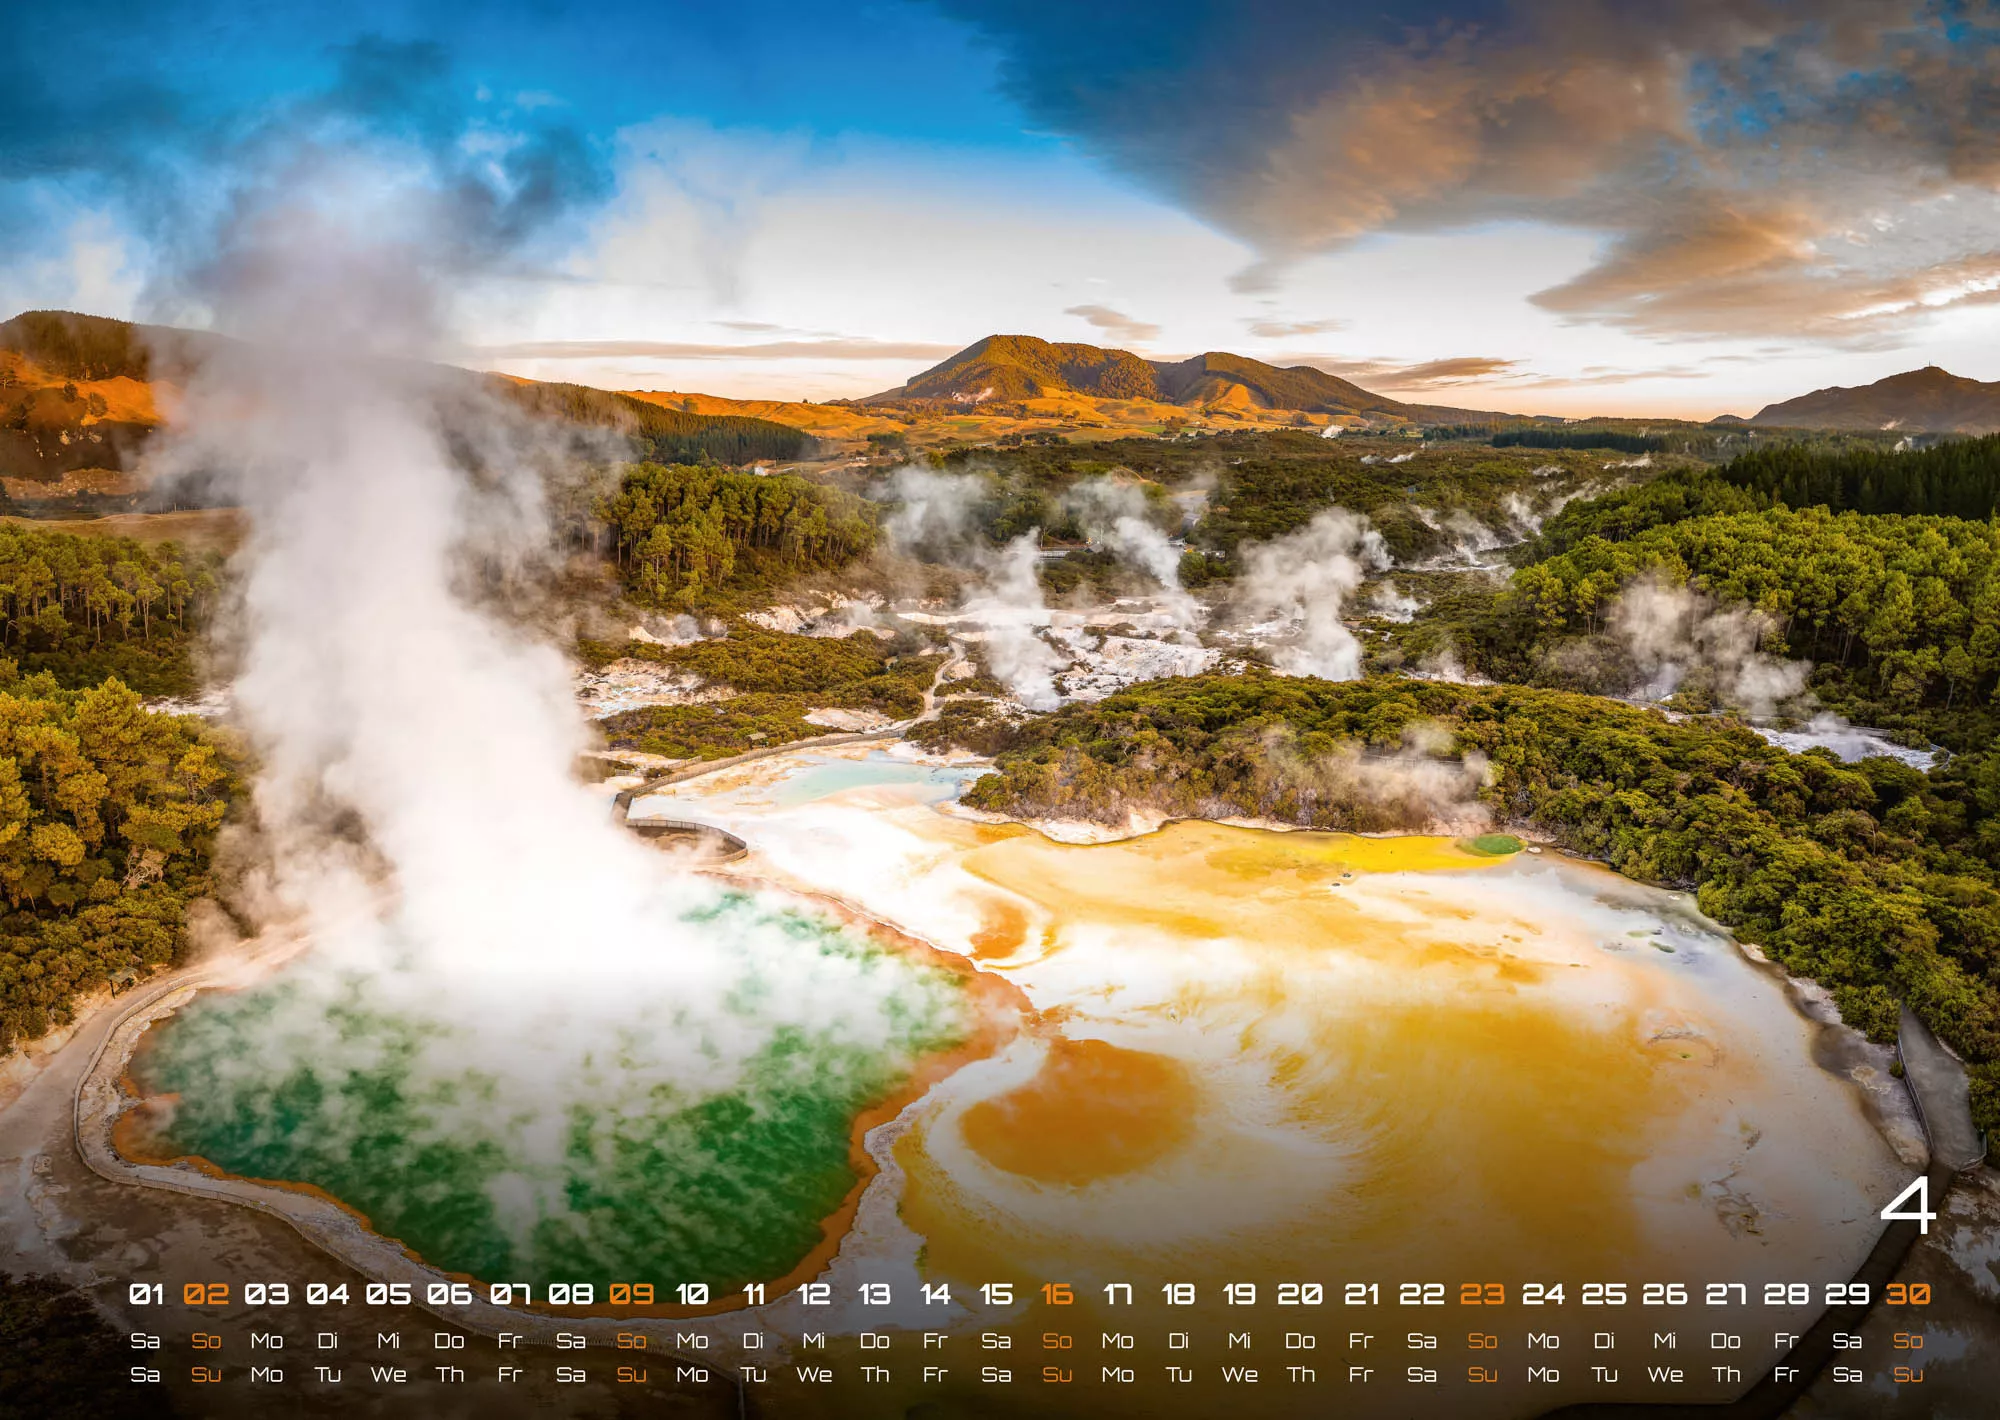
Task: Pick date 20 in the date row
Action: click(1300, 1295)
